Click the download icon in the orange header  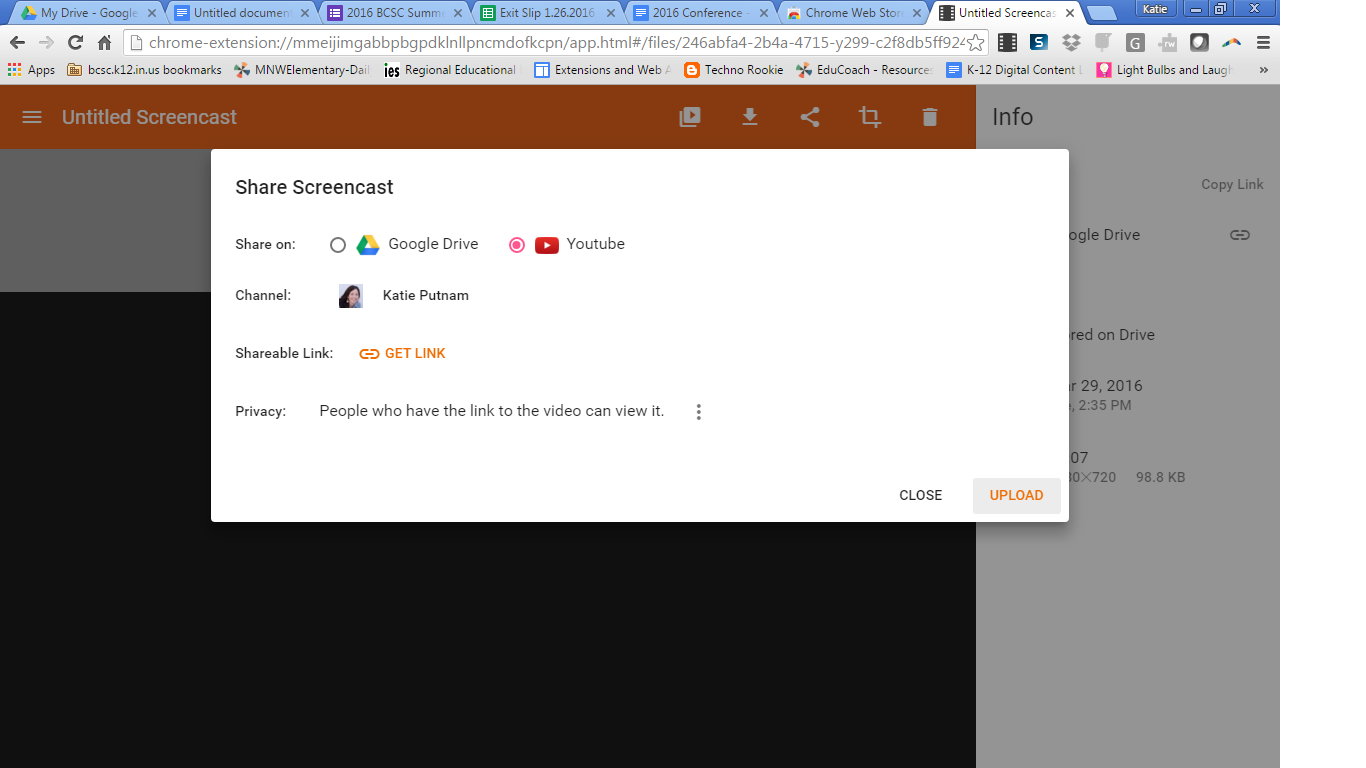[x=750, y=117]
